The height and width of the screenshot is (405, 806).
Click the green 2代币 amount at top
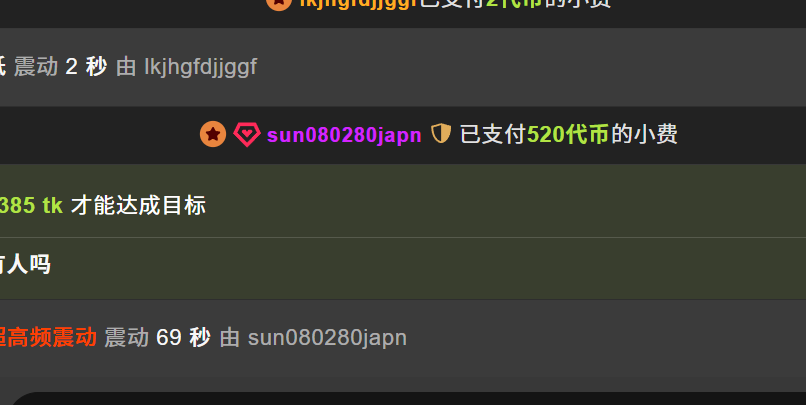point(514,4)
